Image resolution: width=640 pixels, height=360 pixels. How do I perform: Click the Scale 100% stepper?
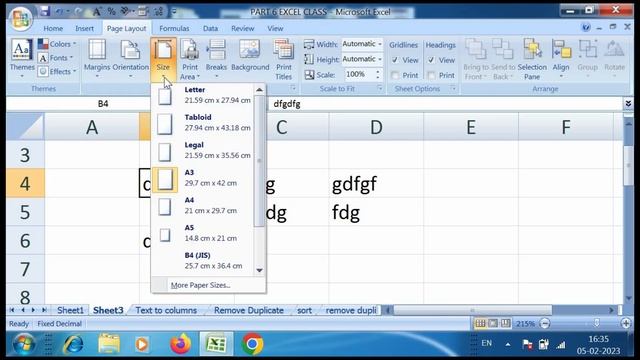[x=378, y=74]
